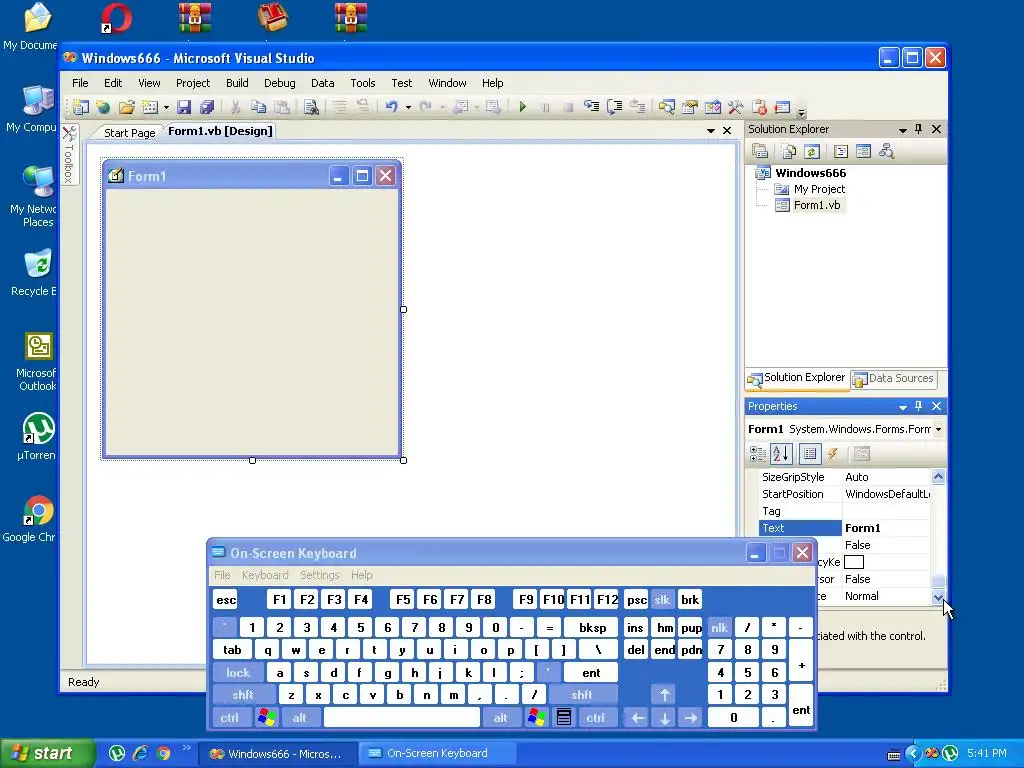Select the SizeGripStyle property row
The image size is (1024, 768).
point(845,477)
